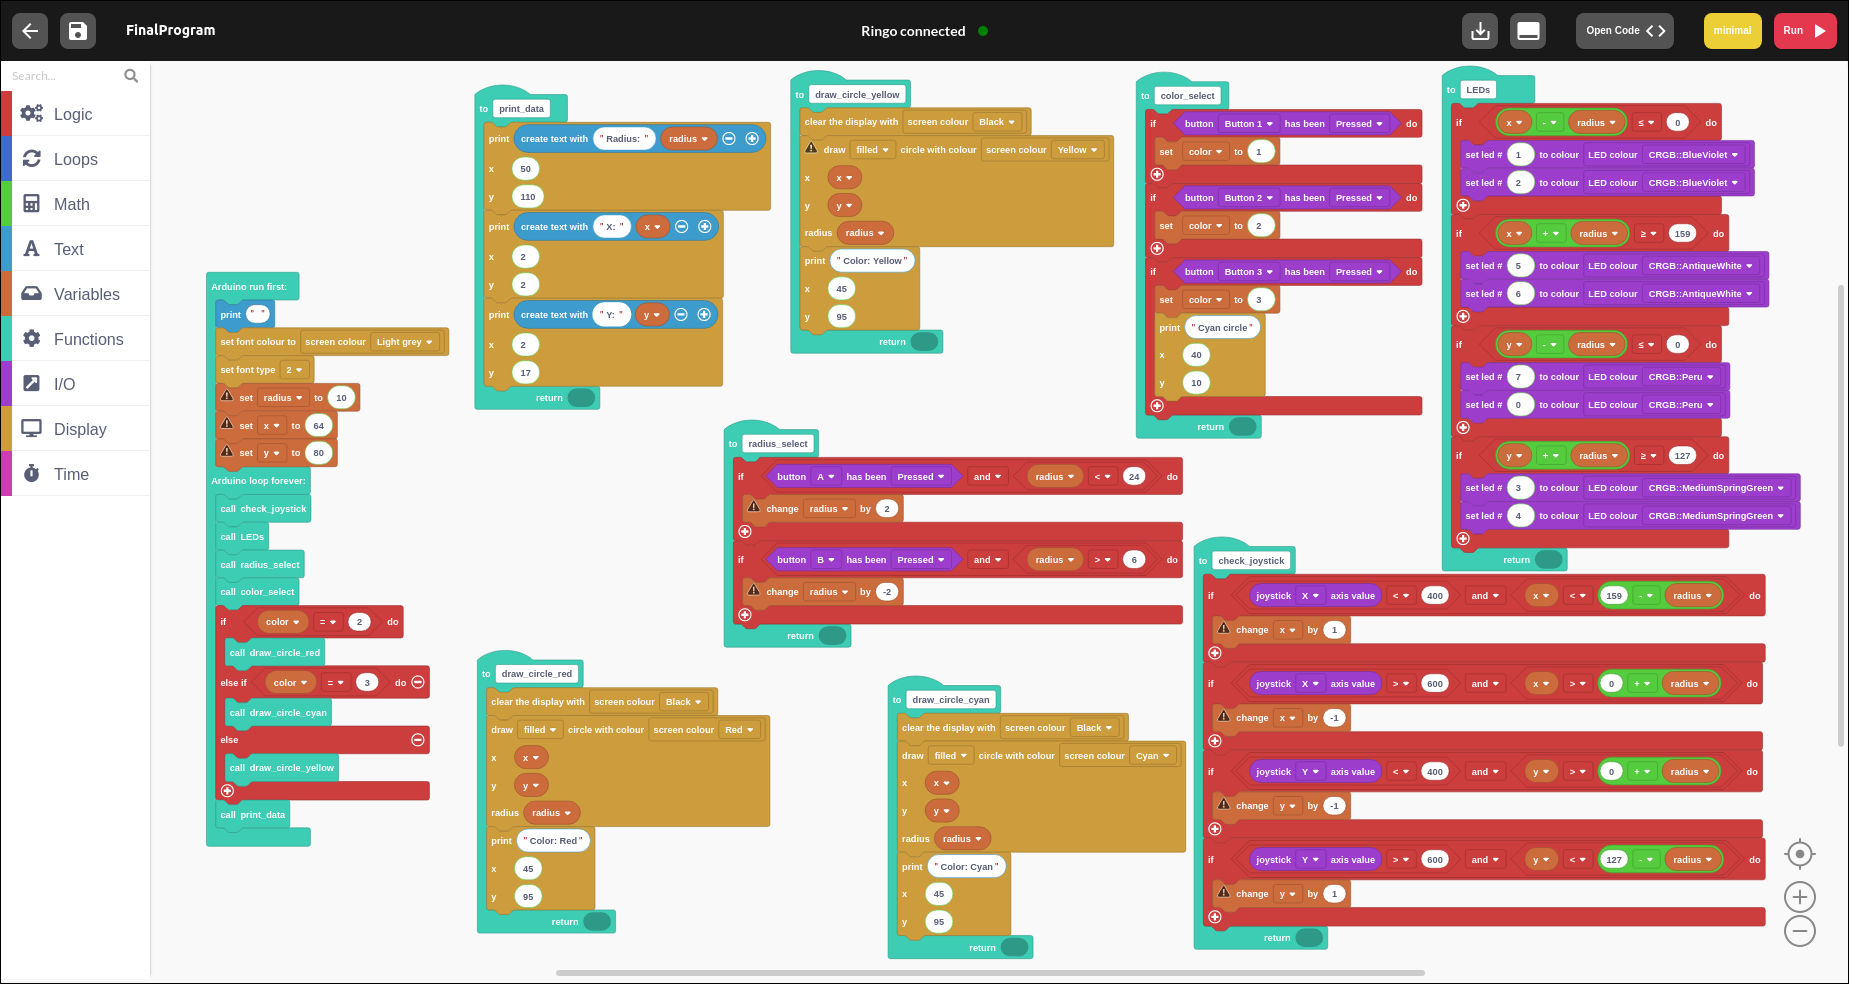Open the Math category
This screenshot has width=1849, height=984.
pyautogui.click(x=76, y=204)
